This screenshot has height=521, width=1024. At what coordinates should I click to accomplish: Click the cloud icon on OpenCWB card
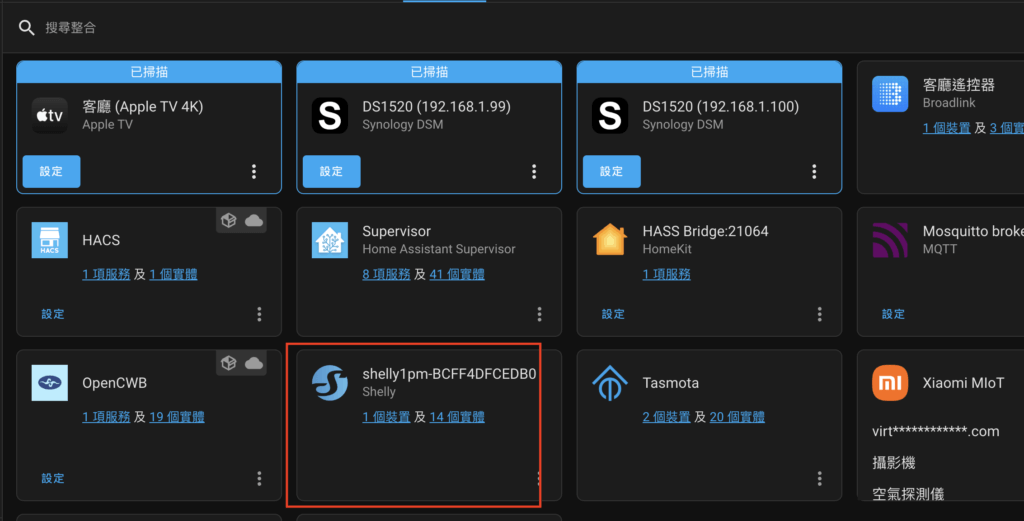coord(254,363)
